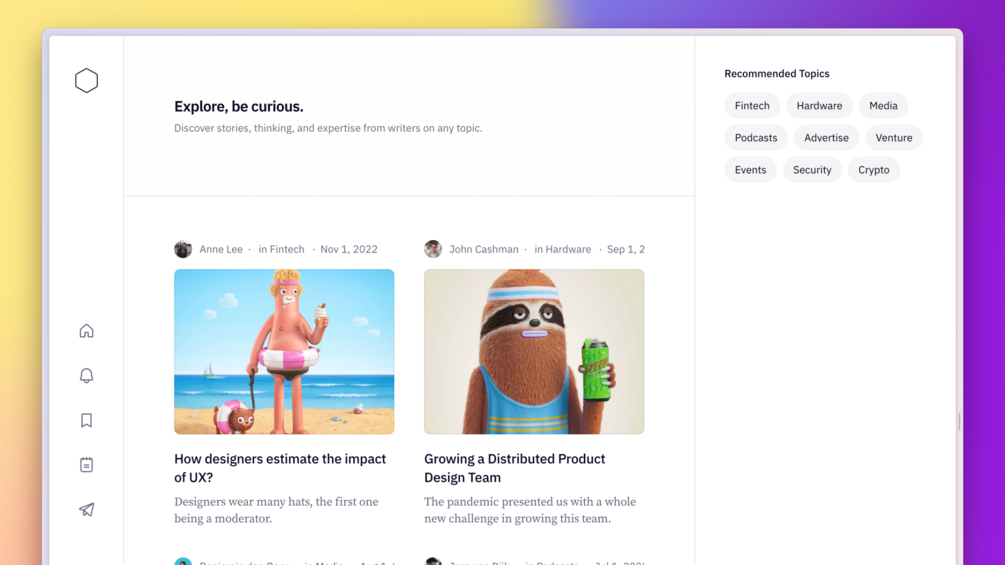Open the bookmarks icon in sidebar

click(x=87, y=420)
